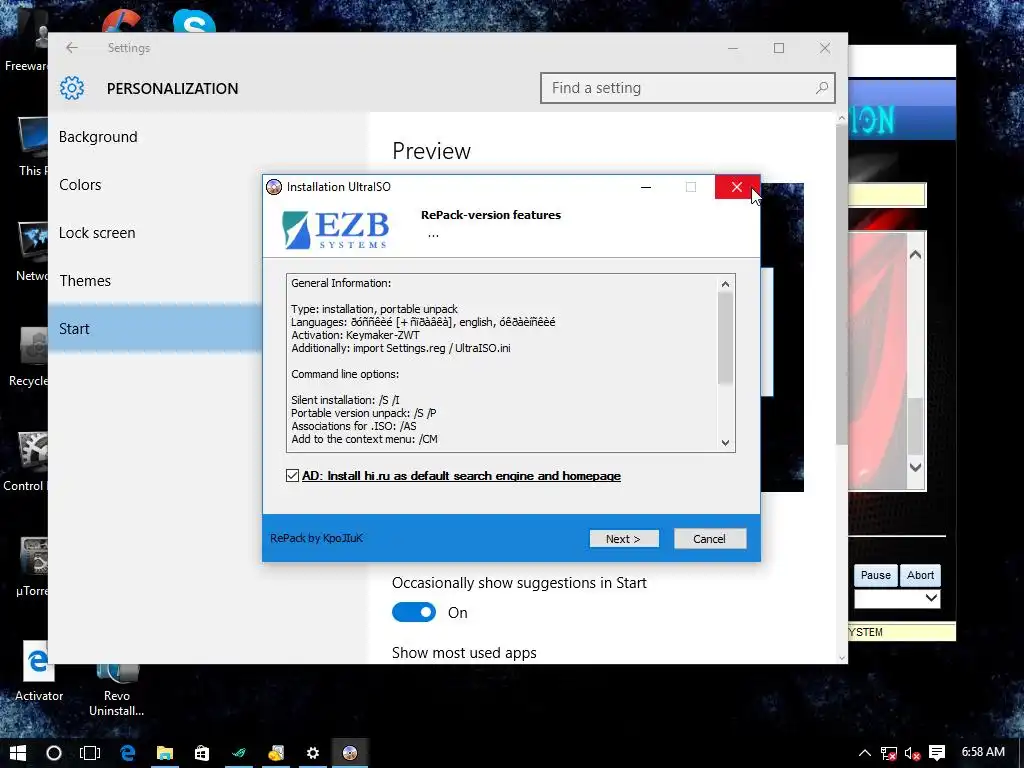Screen dimensions: 1024x768
Task: Click the search magnifier icon in Settings
Action: (x=822, y=88)
